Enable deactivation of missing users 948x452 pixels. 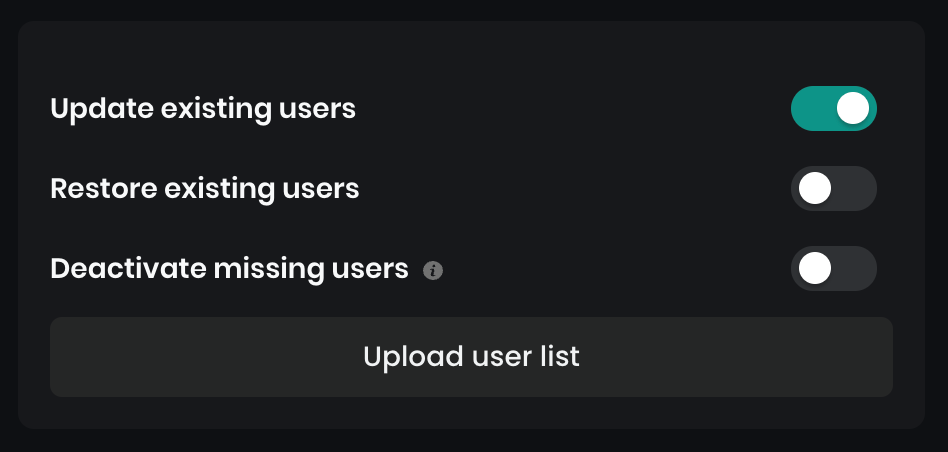pyautogui.click(x=833, y=269)
